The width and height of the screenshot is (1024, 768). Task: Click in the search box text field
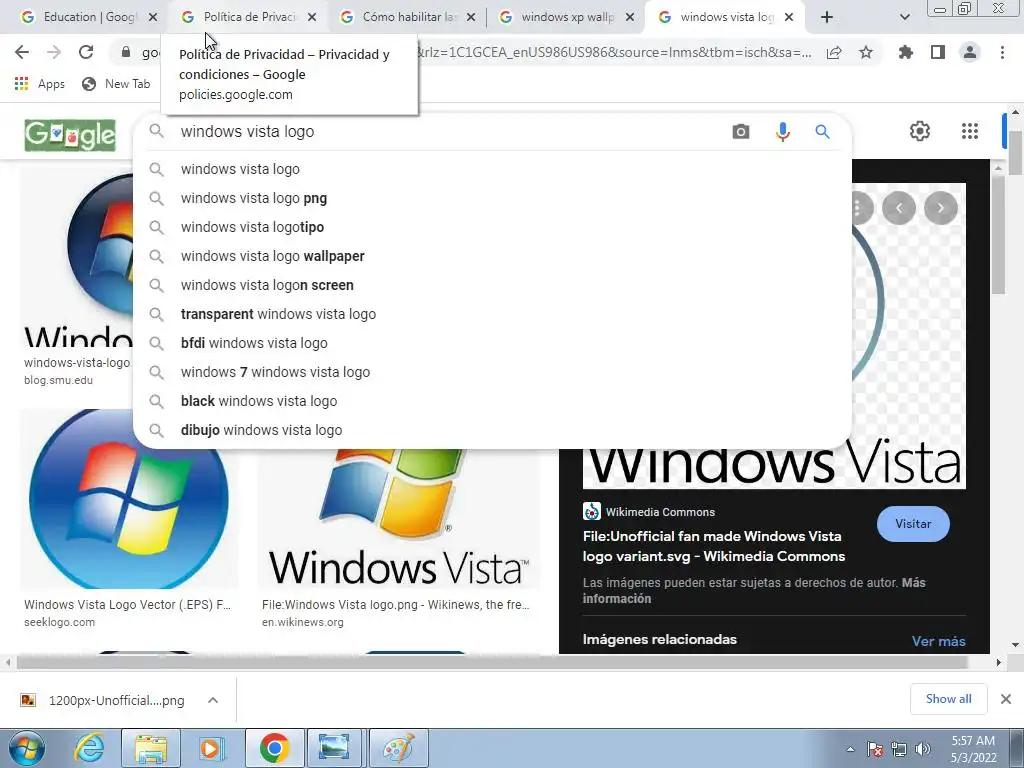pos(451,132)
